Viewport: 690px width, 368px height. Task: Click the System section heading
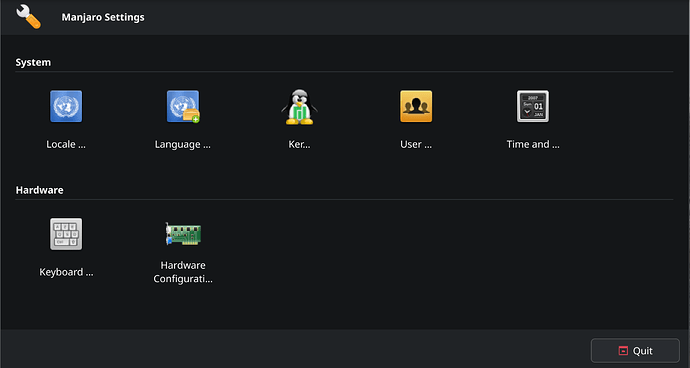click(x=33, y=63)
